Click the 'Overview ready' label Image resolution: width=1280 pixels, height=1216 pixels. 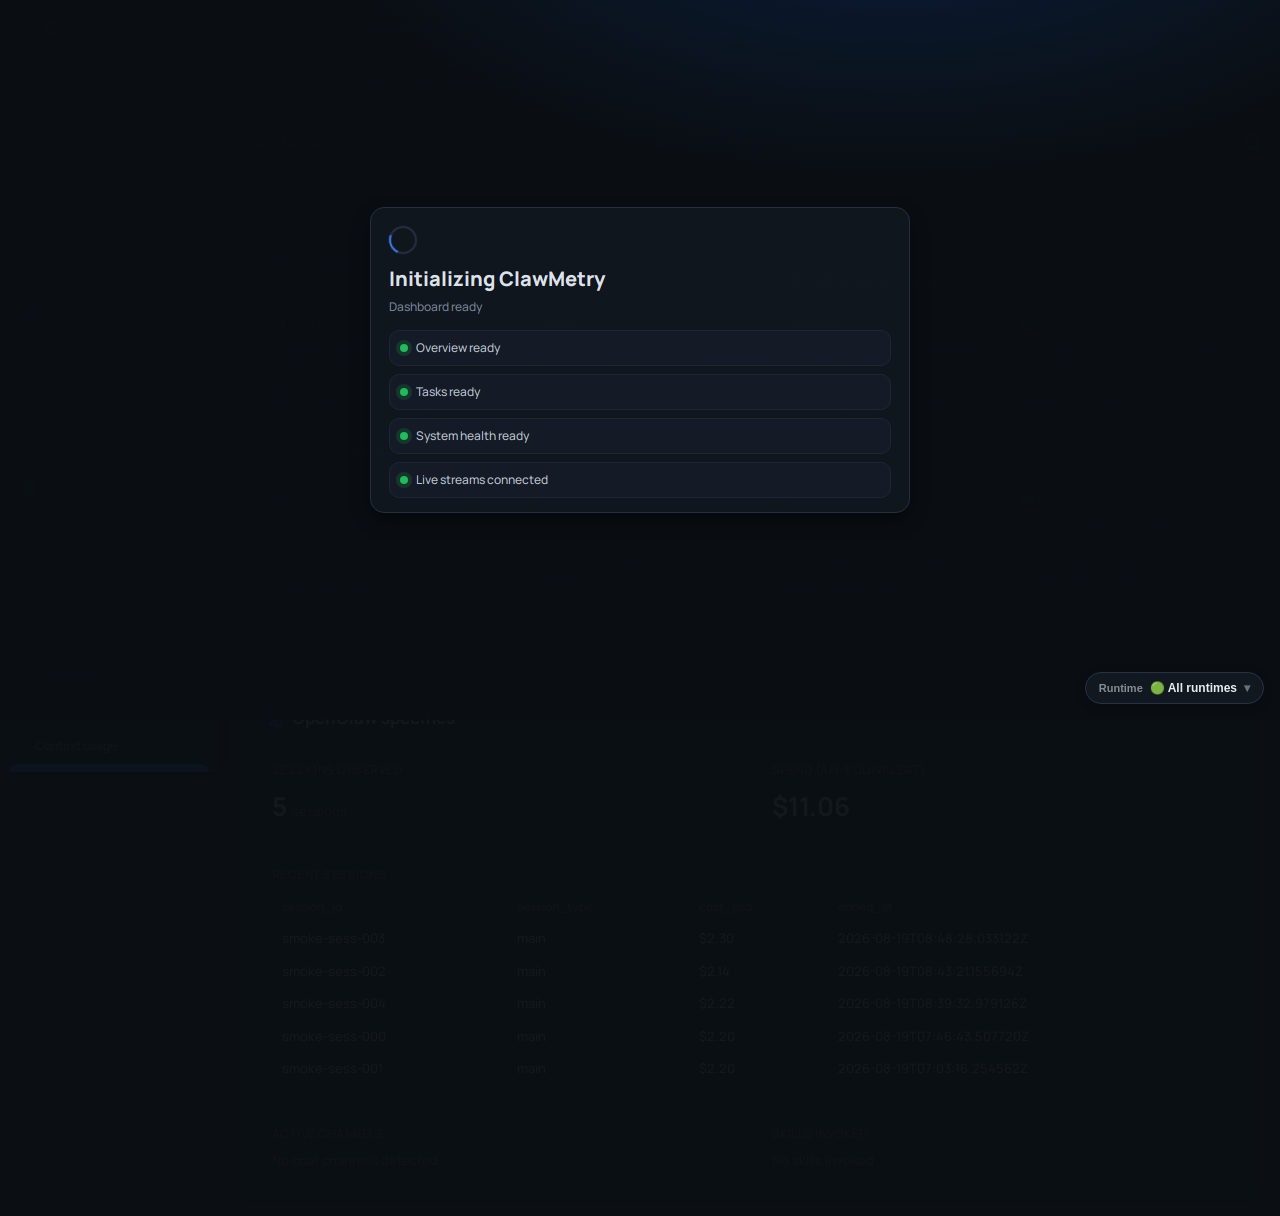458,348
